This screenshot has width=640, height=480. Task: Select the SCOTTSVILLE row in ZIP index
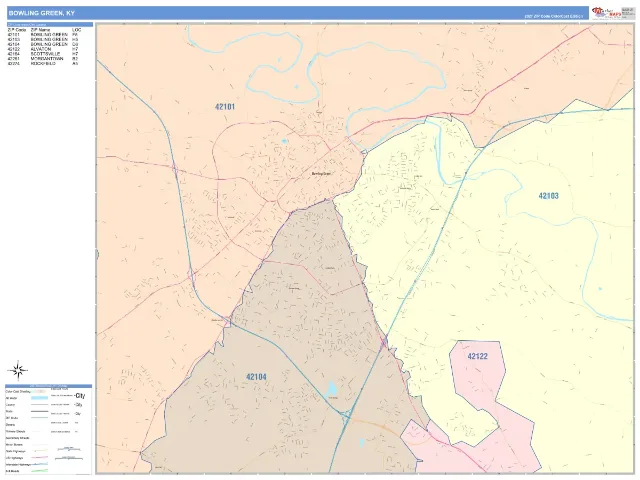(x=43, y=54)
